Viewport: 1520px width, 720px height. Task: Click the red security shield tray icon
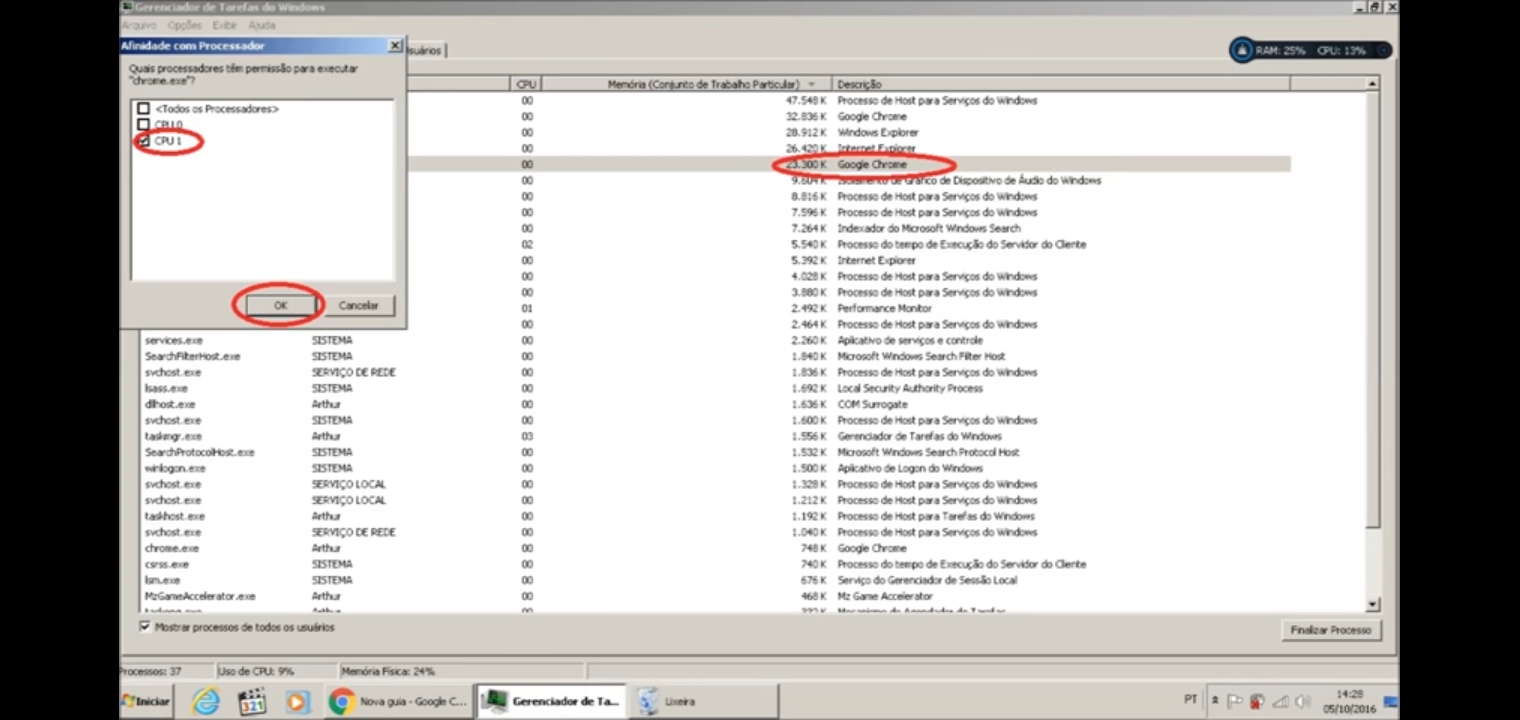point(1257,701)
